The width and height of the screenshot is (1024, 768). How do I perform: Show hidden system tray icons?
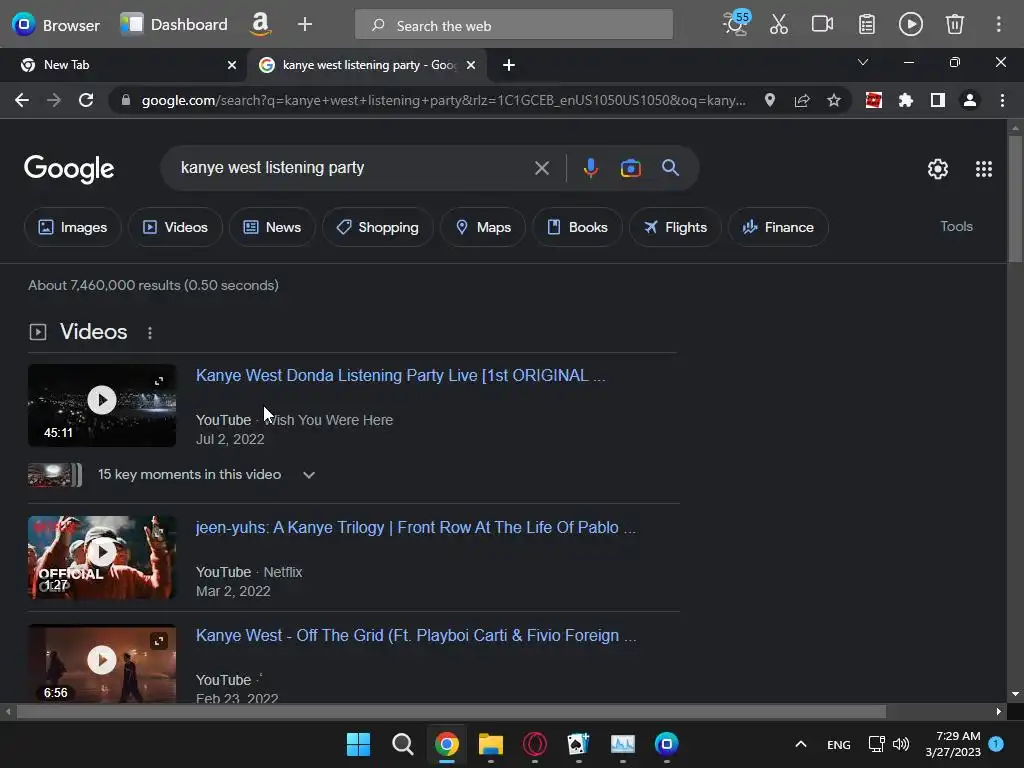click(801, 744)
